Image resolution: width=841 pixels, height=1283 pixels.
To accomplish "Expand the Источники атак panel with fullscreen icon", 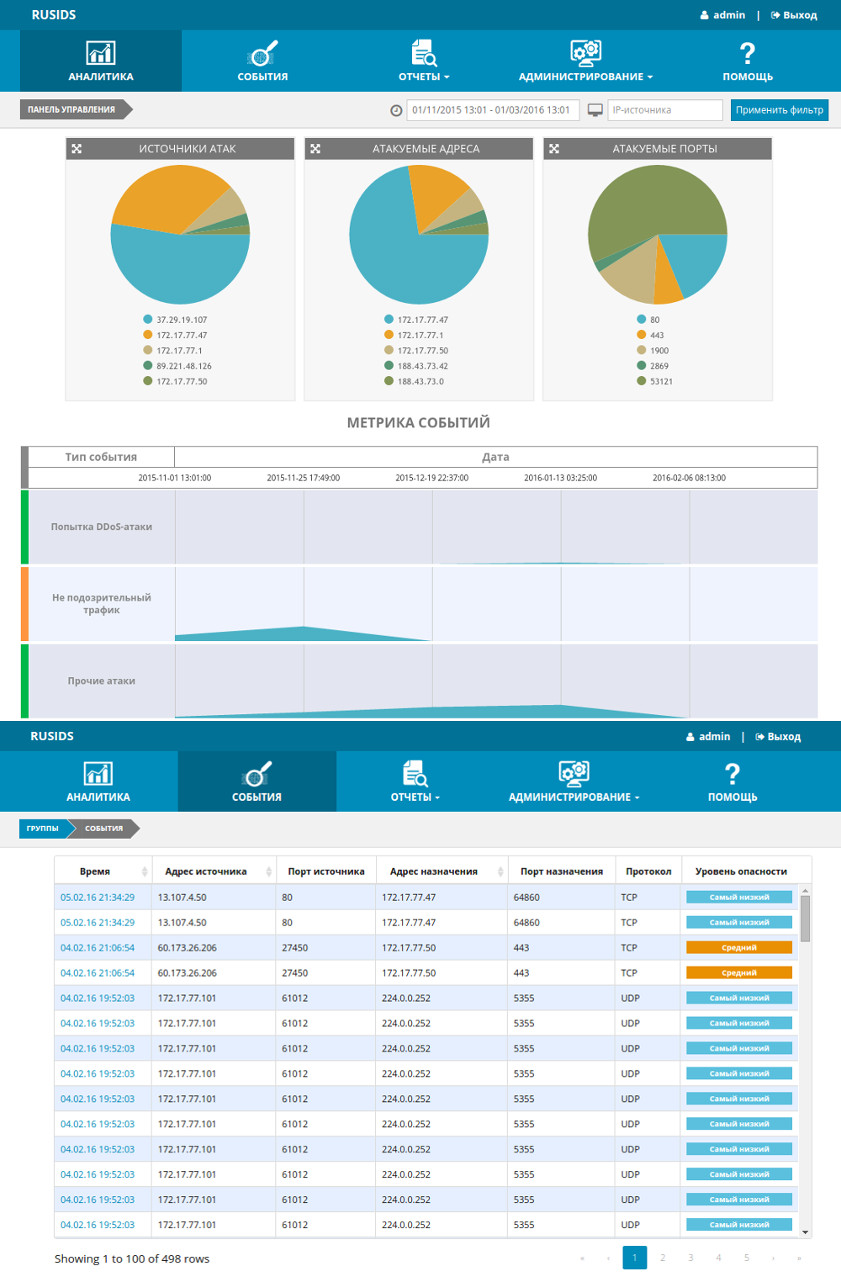I will (77, 149).
